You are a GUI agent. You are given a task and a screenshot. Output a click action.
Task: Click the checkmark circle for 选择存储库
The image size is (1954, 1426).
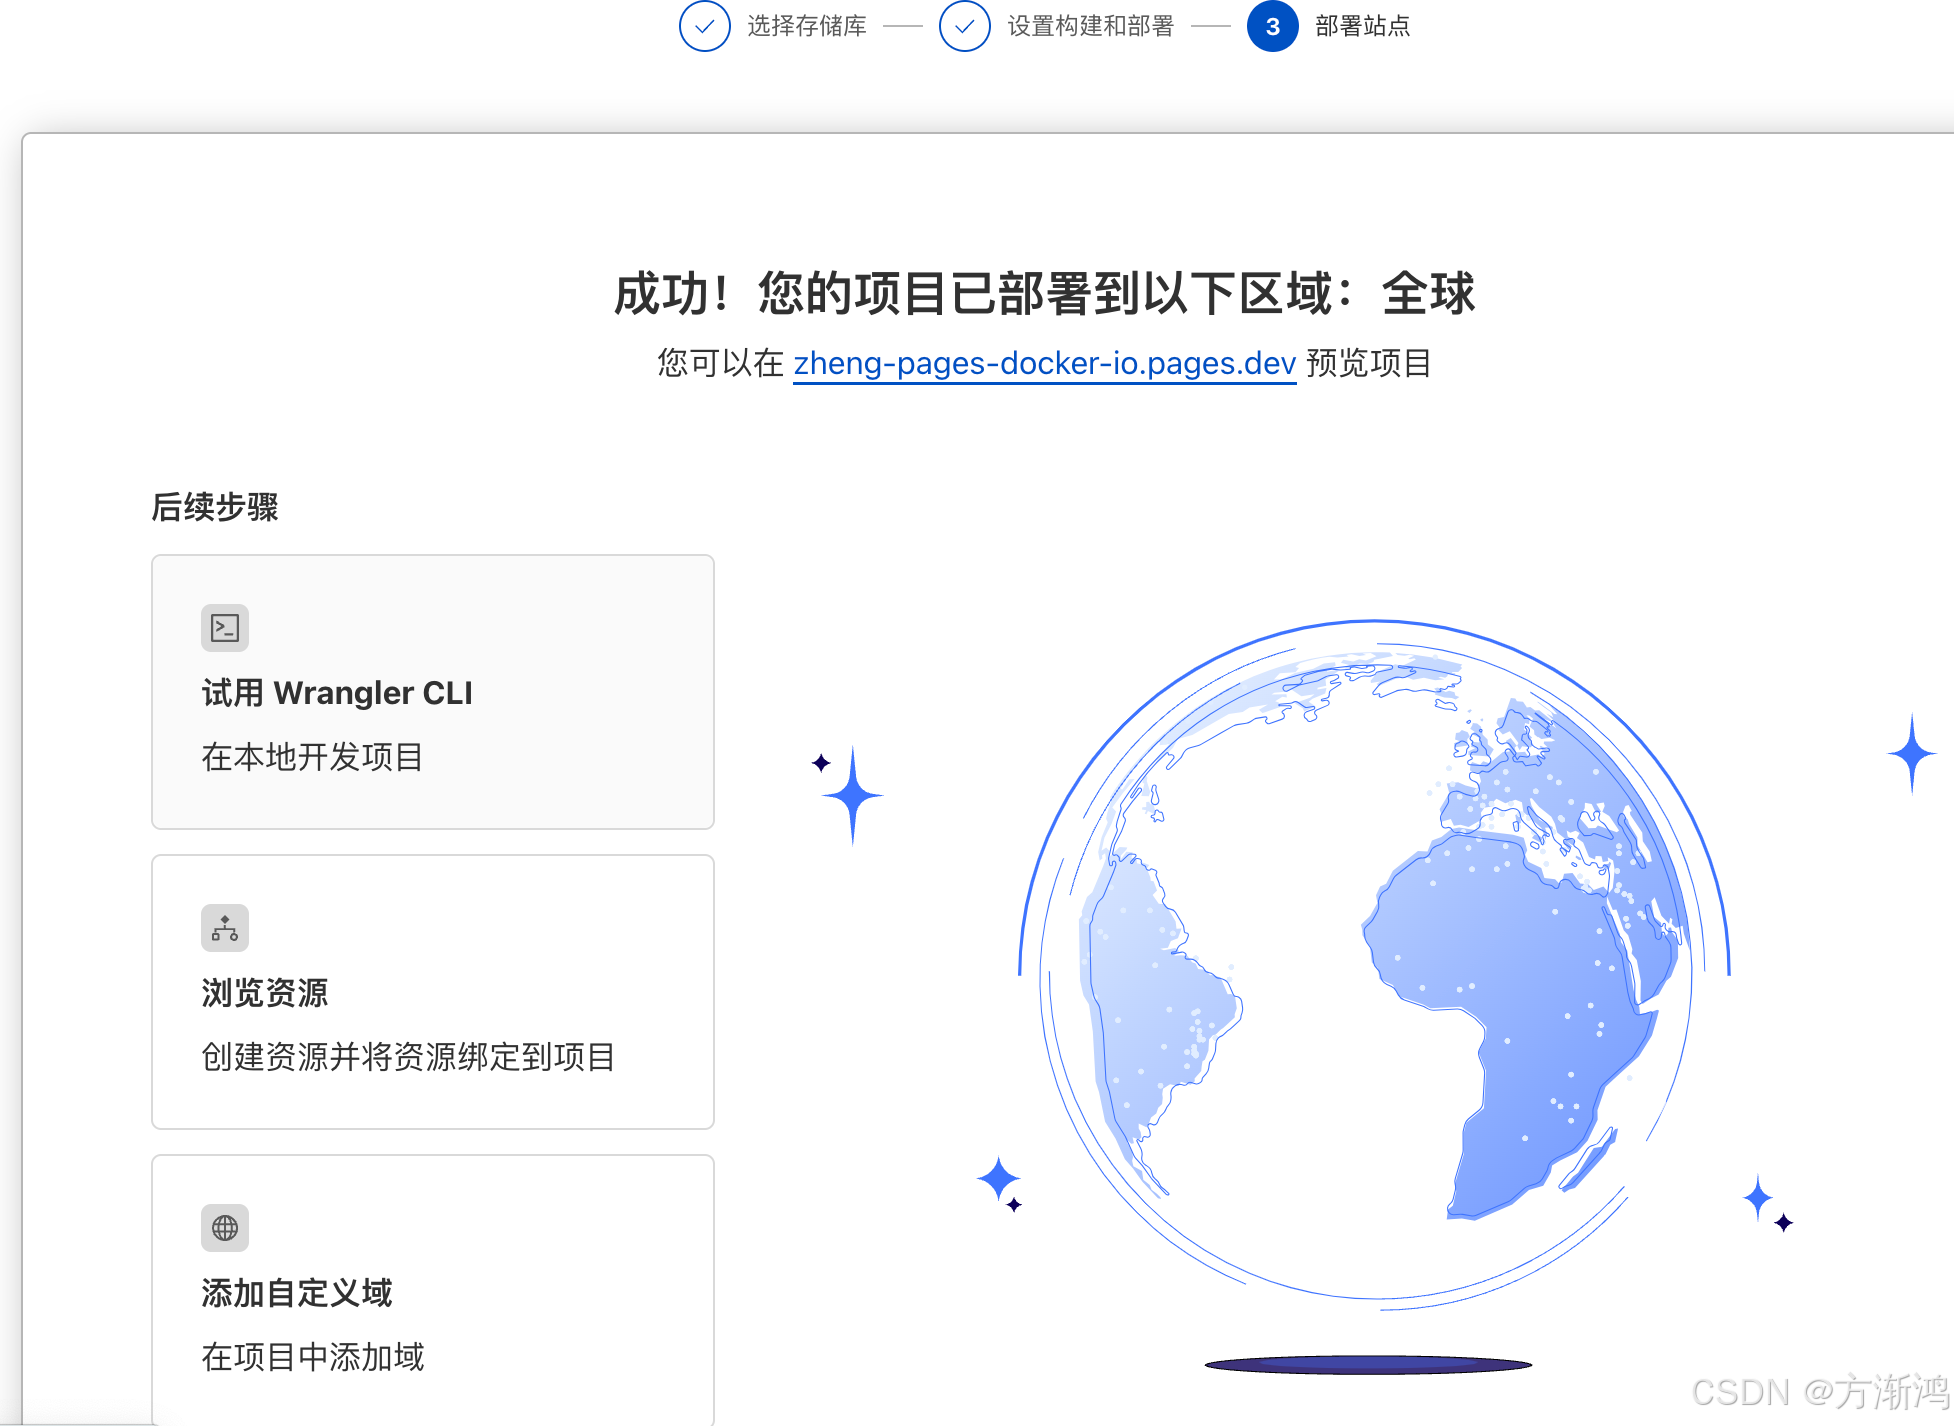pyautogui.click(x=704, y=26)
